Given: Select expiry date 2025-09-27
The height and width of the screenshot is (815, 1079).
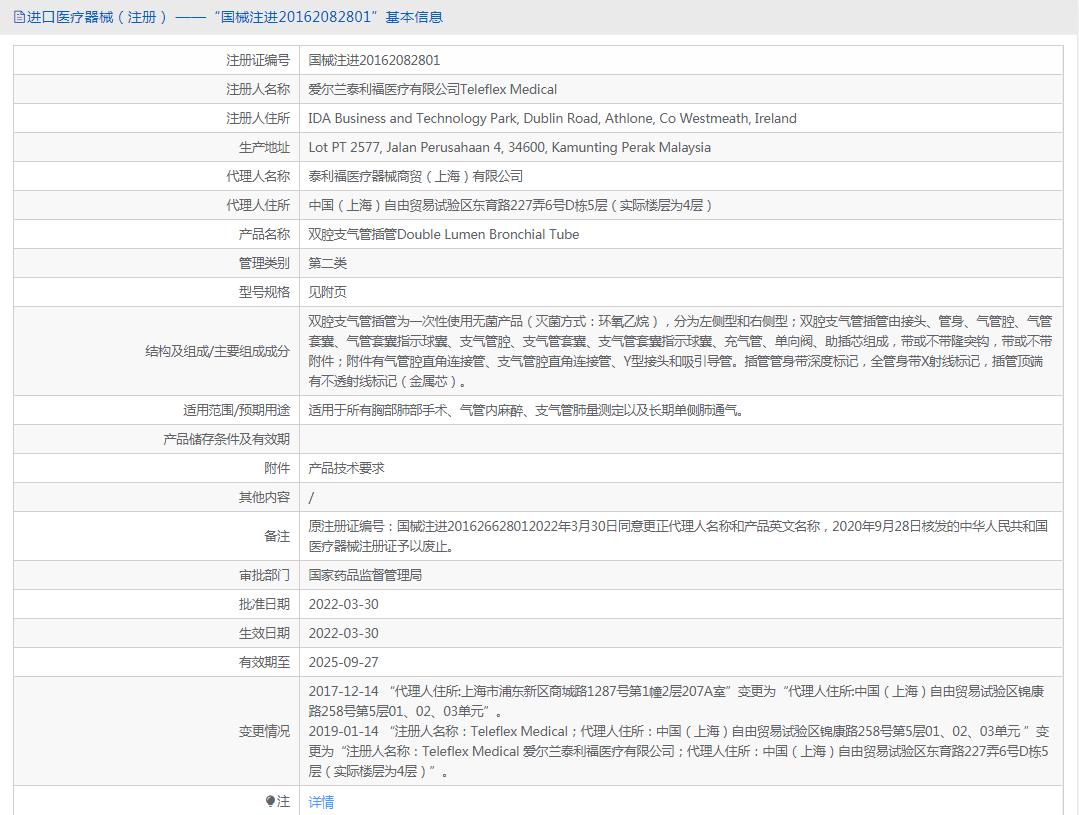Looking at the screenshot, I should pyautogui.click(x=343, y=662).
